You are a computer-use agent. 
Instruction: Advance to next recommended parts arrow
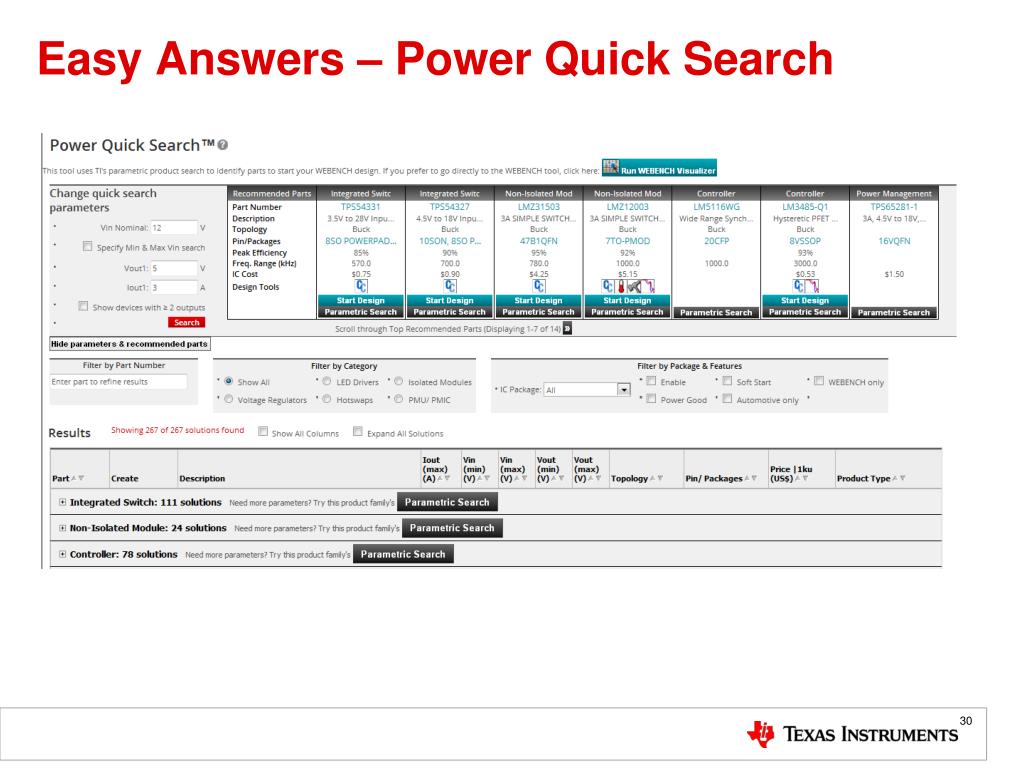568,328
